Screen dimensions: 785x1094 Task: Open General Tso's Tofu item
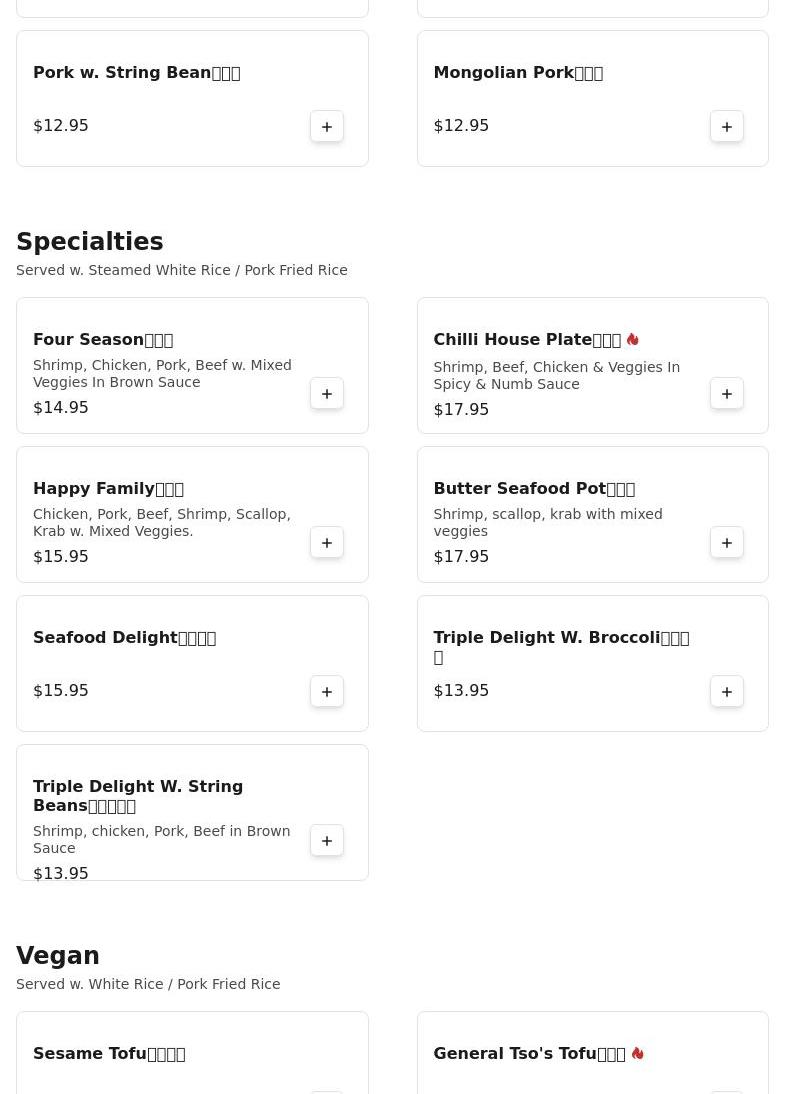click(x=529, y=1054)
